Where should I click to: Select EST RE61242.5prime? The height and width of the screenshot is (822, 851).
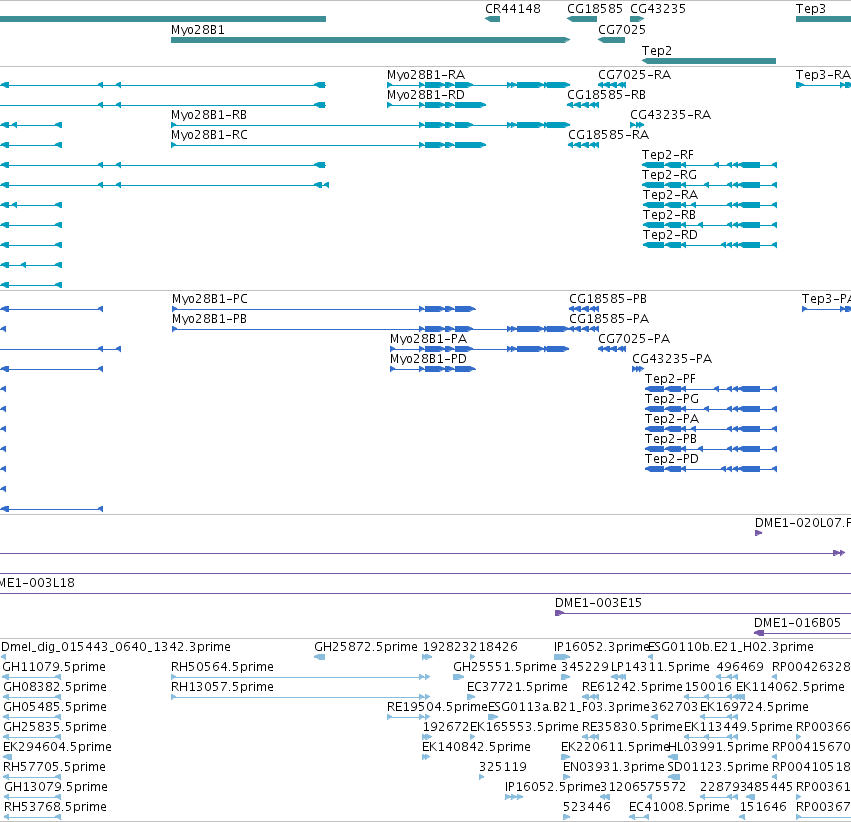pos(590,697)
